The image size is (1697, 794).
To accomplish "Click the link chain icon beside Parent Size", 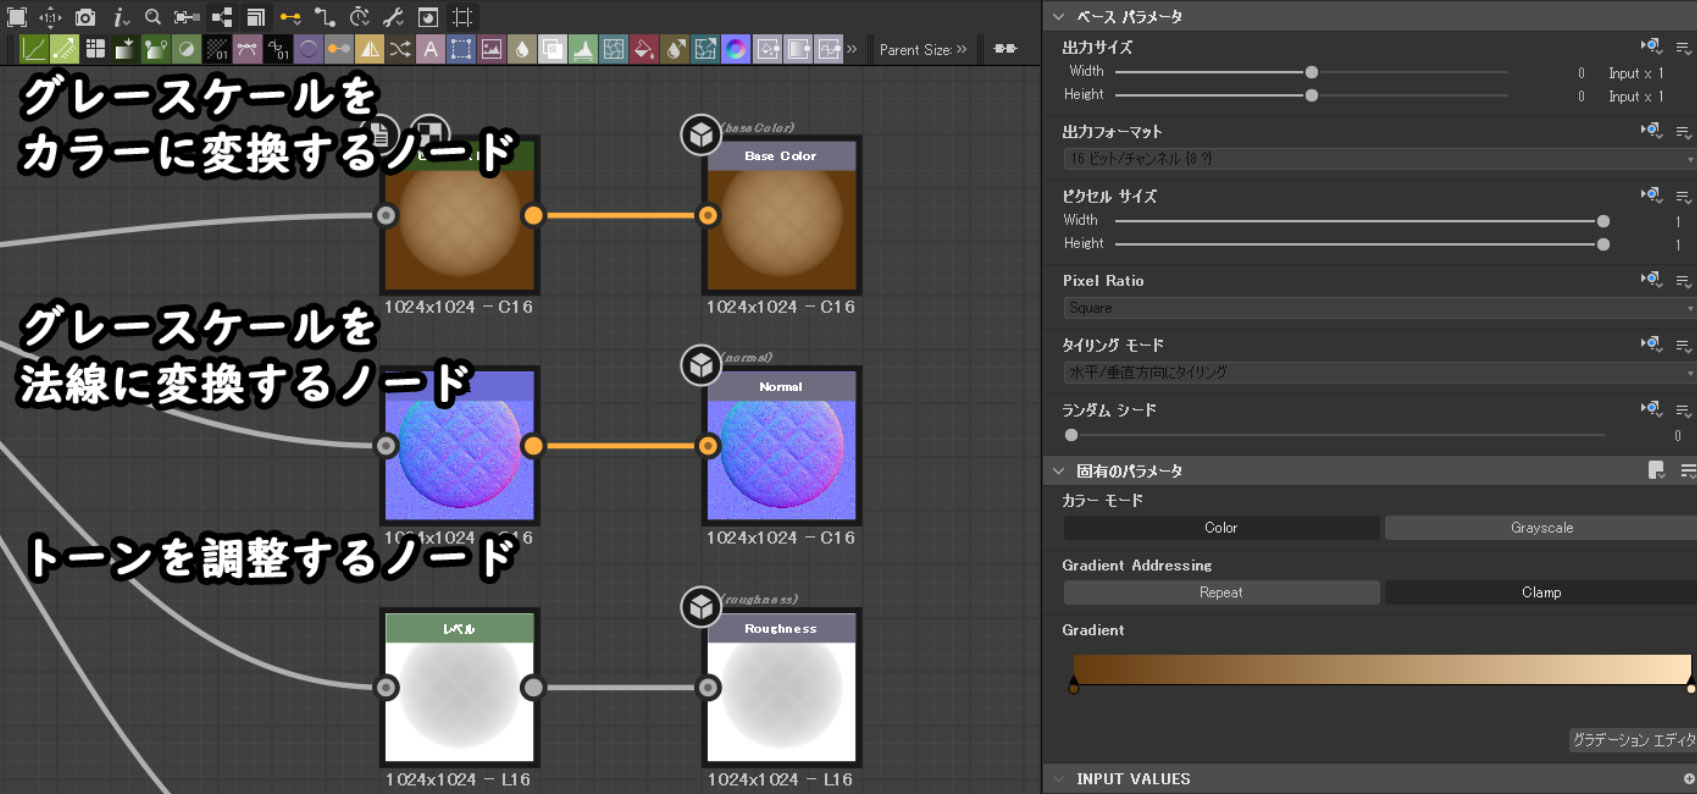I will pyautogui.click(x=1005, y=49).
